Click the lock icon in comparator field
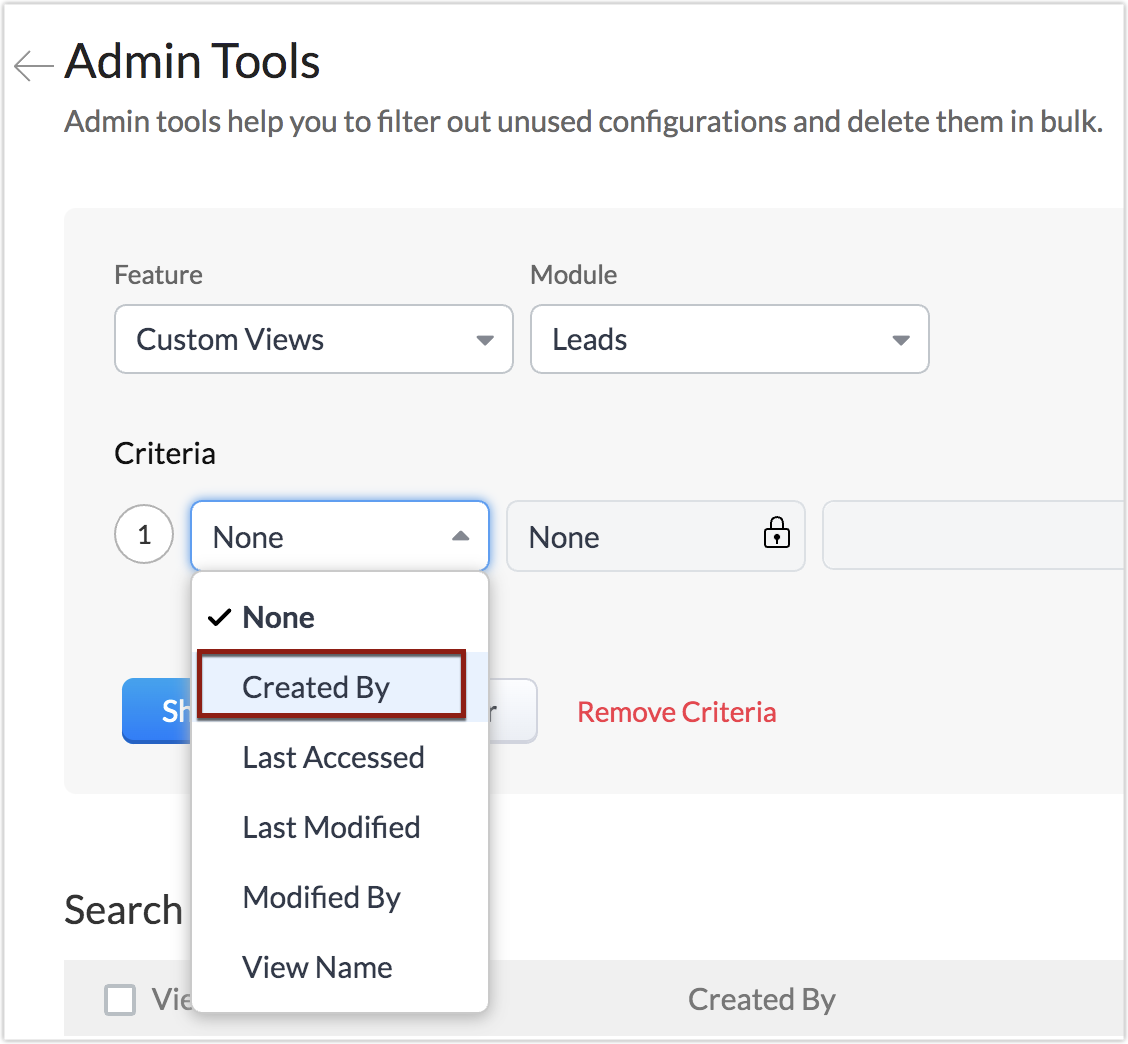 click(776, 534)
